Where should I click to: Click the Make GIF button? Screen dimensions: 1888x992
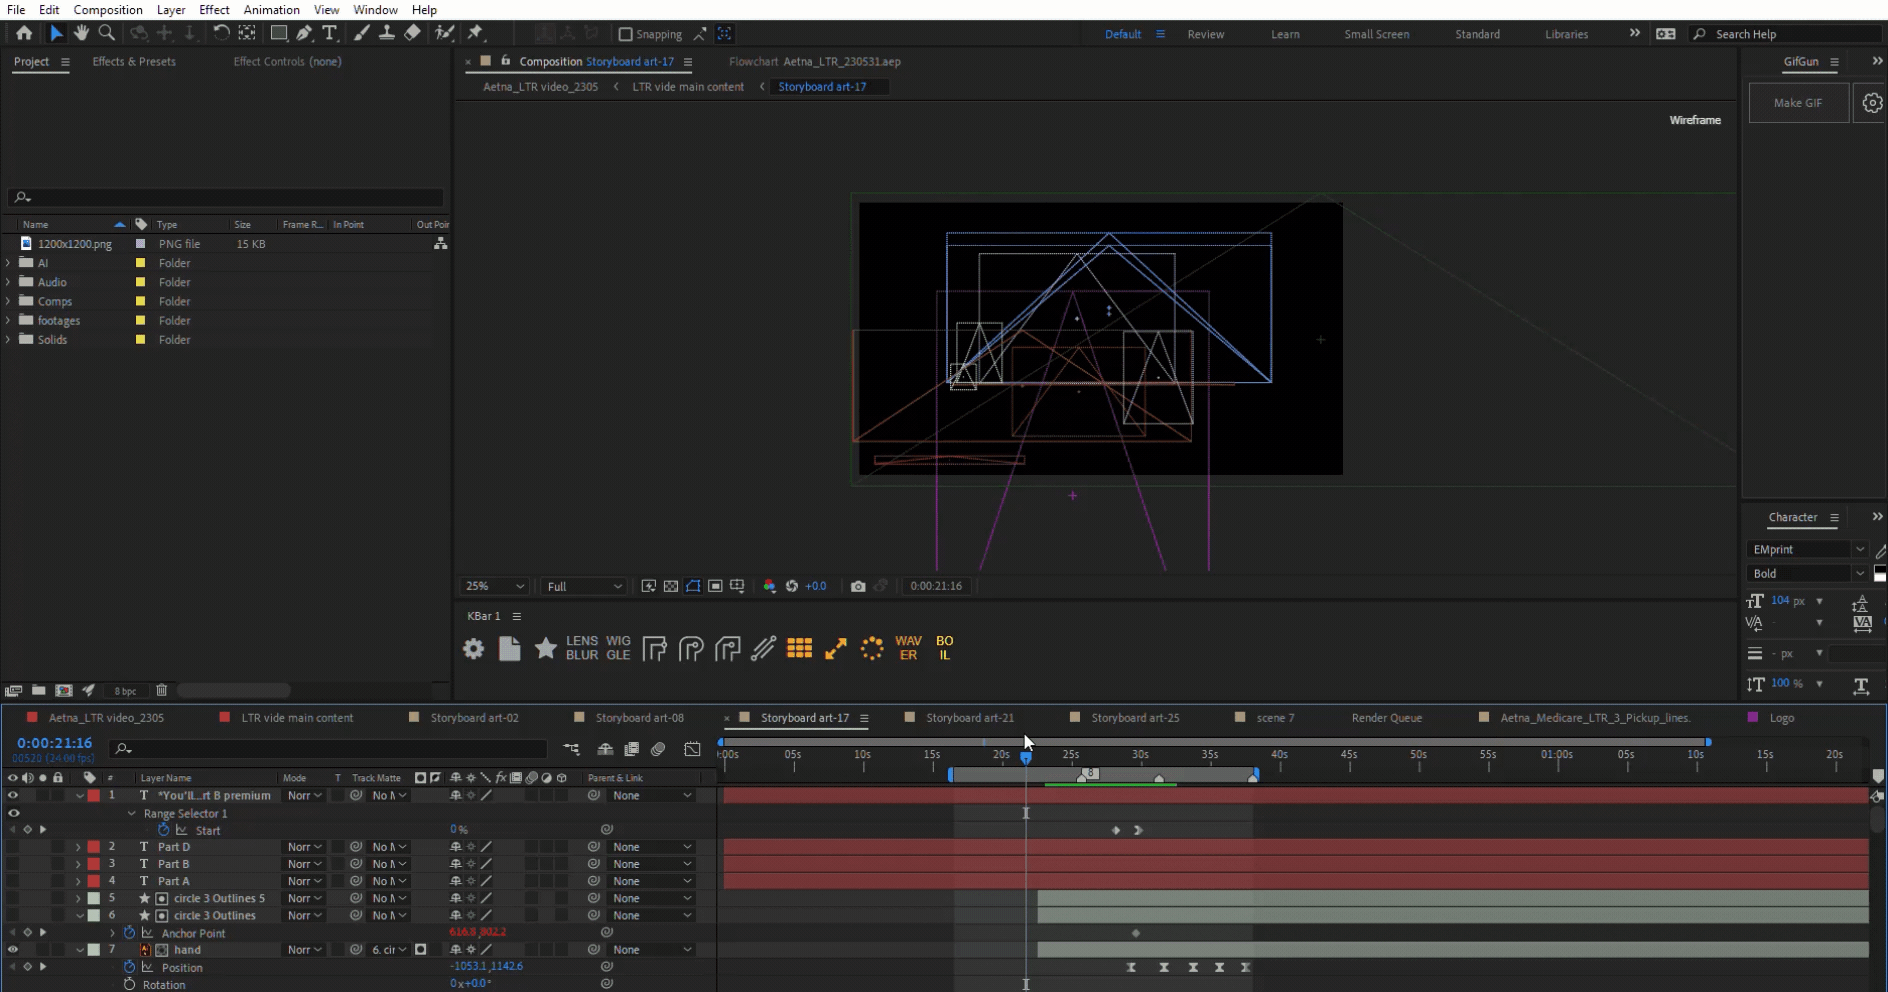coord(1798,103)
